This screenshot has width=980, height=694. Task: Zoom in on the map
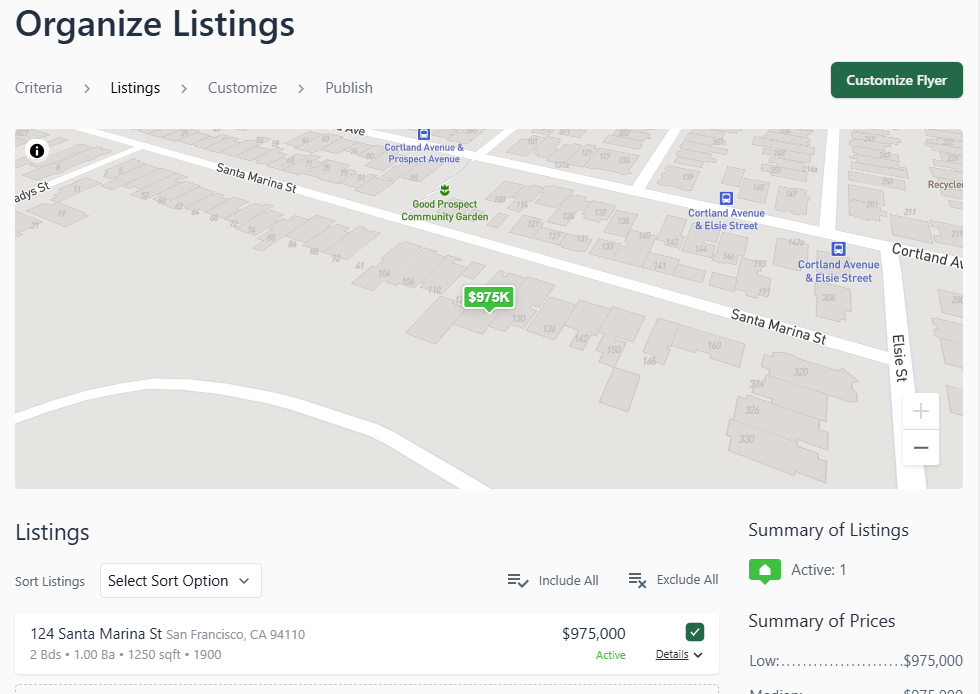(920, 411)
